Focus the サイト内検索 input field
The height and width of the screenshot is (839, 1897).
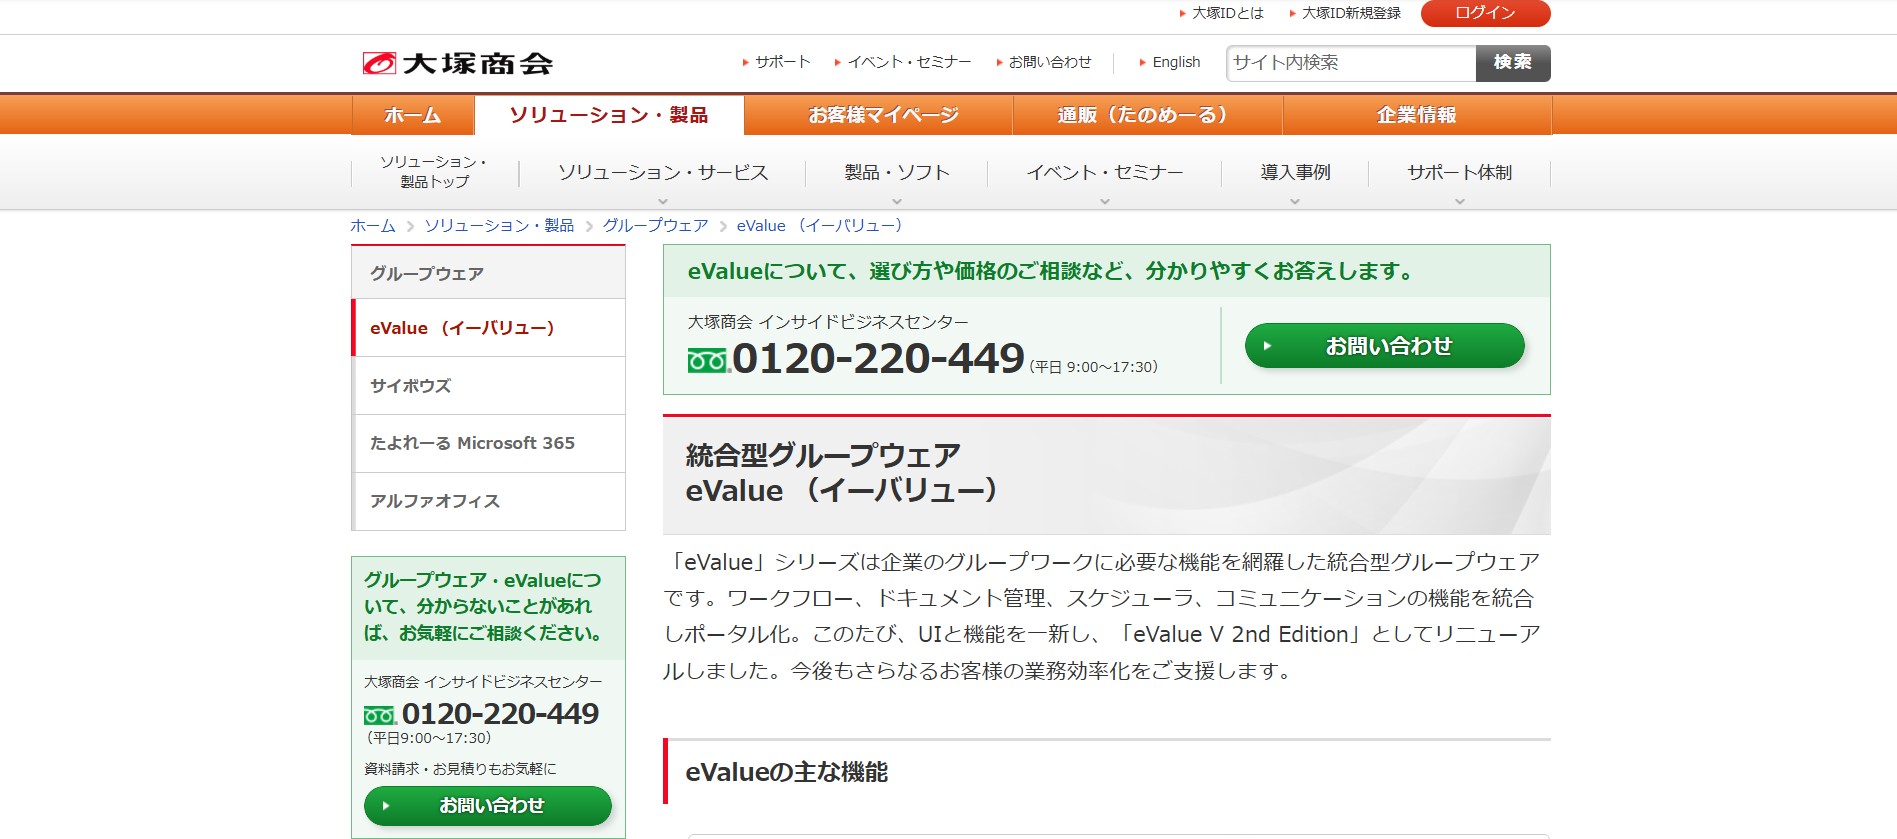point(1351,63)
